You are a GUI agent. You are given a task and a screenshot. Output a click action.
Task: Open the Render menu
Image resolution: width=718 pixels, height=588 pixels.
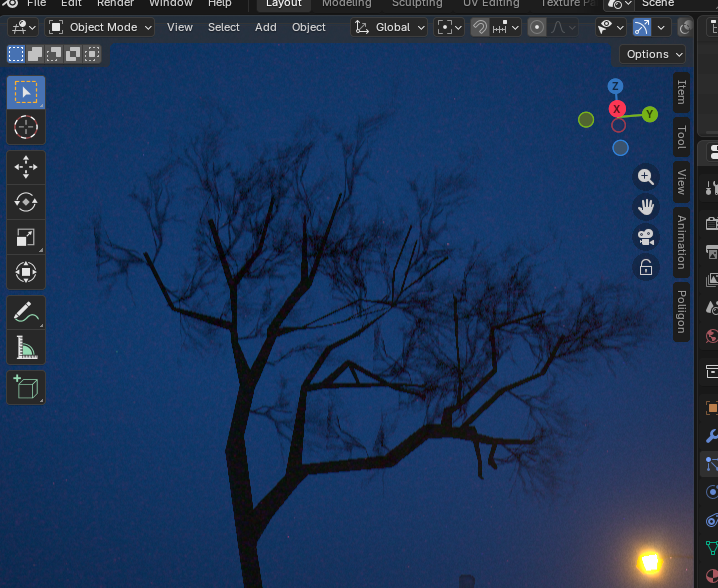(115, 4)
